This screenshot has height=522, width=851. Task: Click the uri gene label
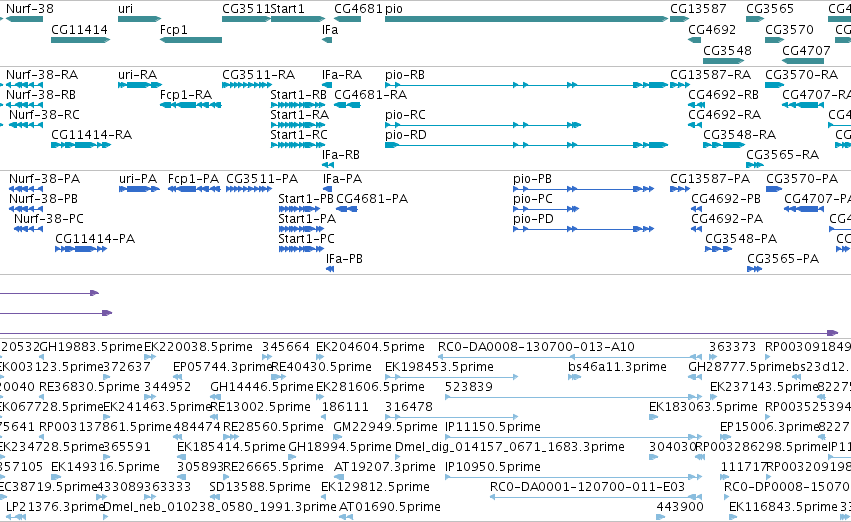coord(125,9)
